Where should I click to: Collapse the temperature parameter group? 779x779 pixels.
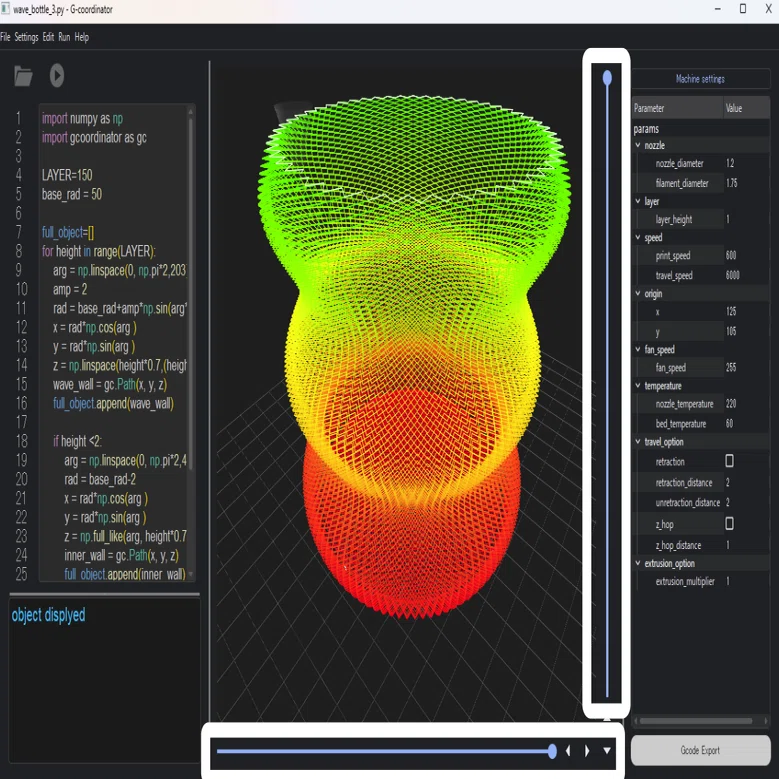tap(638, 386)
